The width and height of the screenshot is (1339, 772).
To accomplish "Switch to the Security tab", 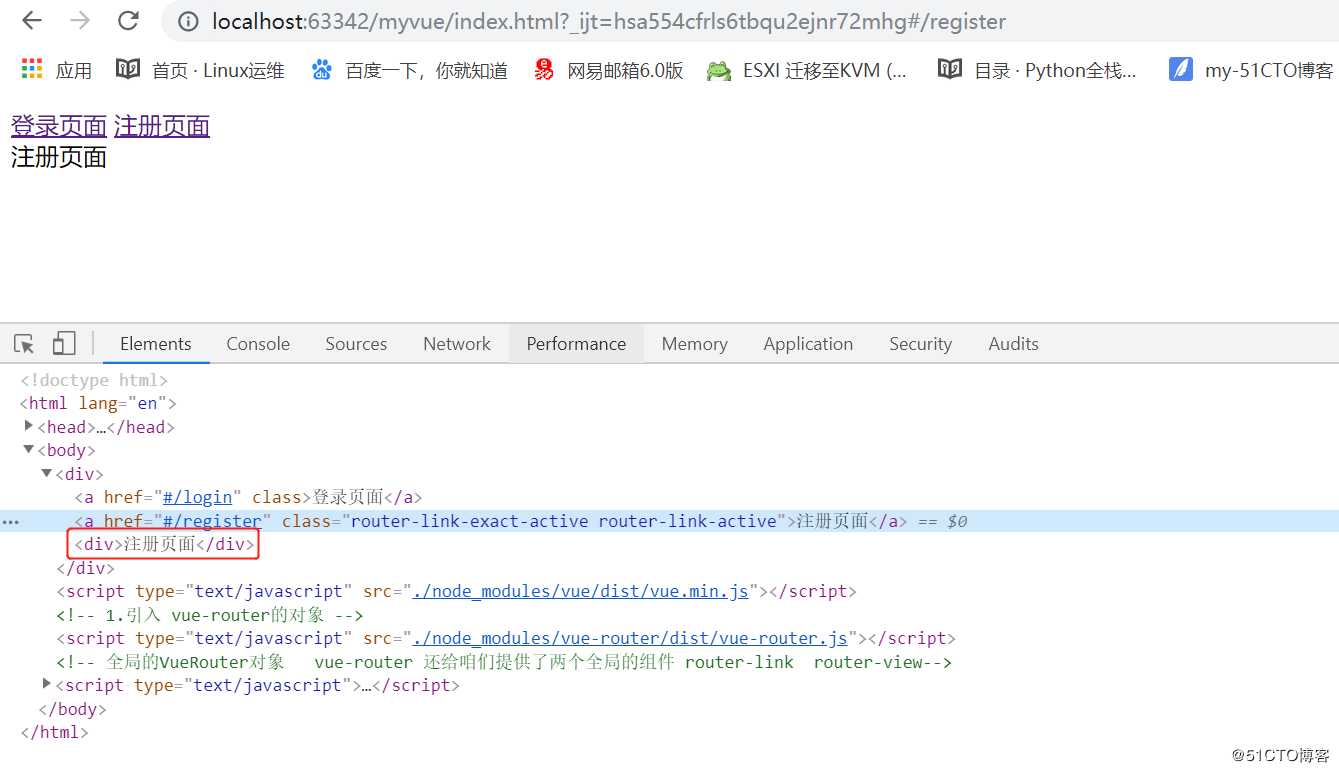I will point(920,344).
